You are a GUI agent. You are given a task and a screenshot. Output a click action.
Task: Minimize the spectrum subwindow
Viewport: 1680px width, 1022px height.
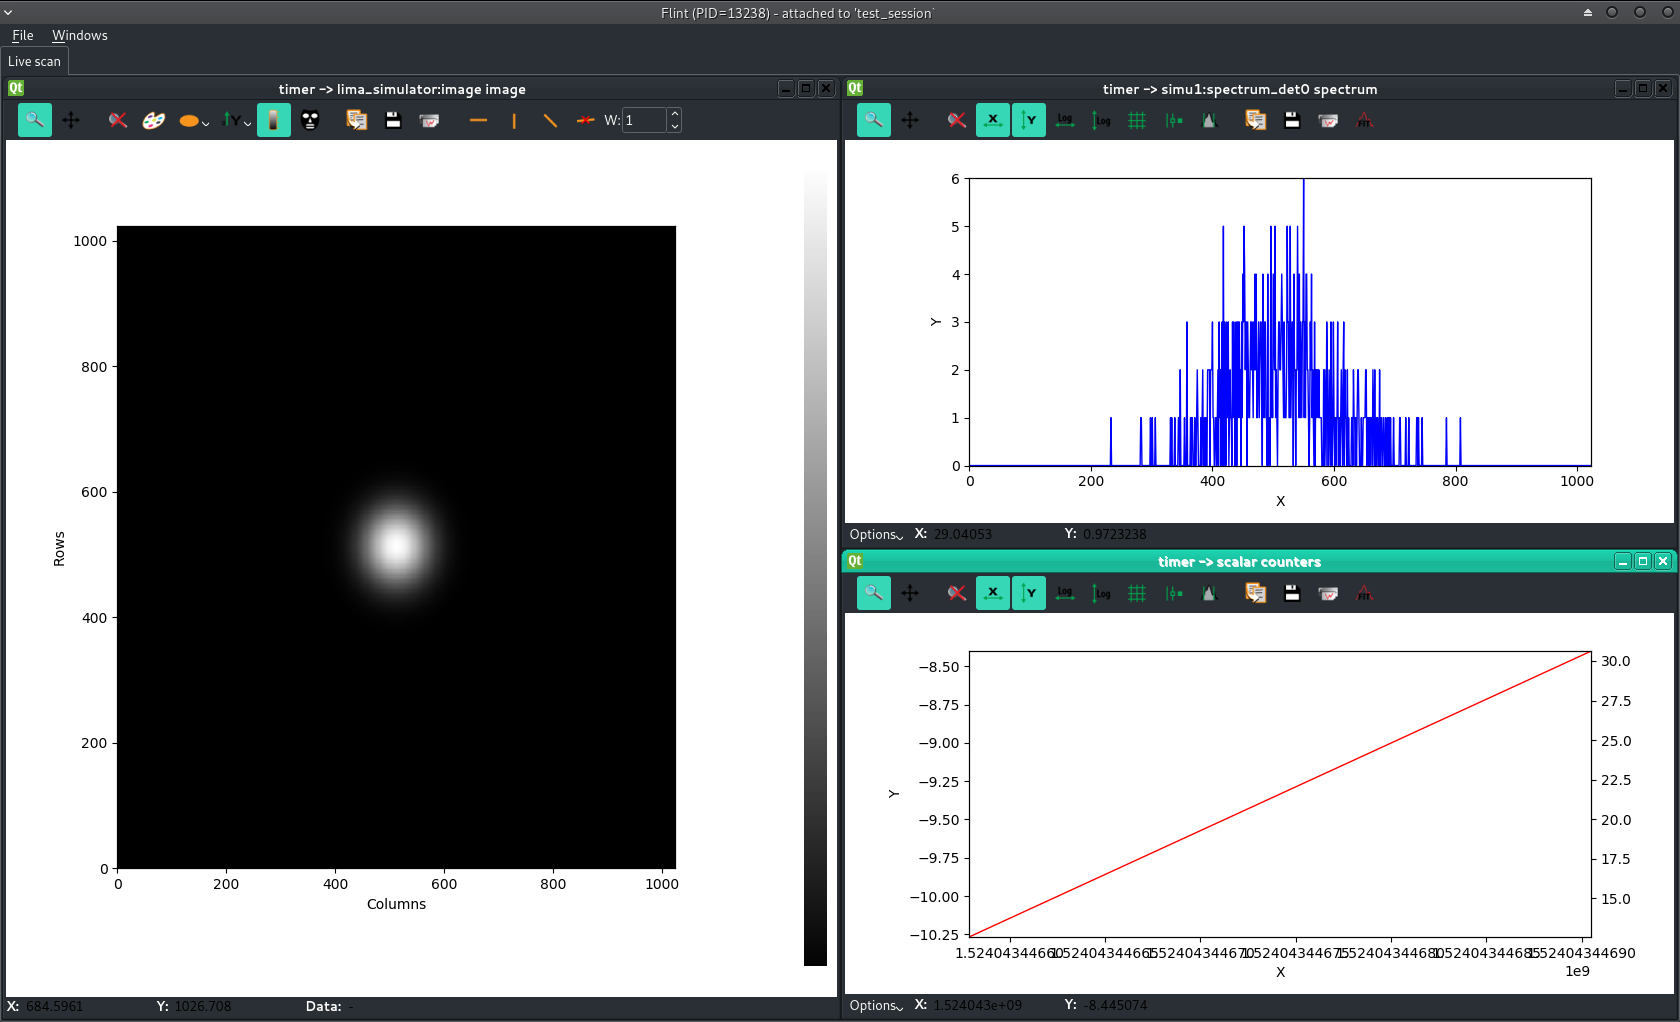[x=1623, y=89]
